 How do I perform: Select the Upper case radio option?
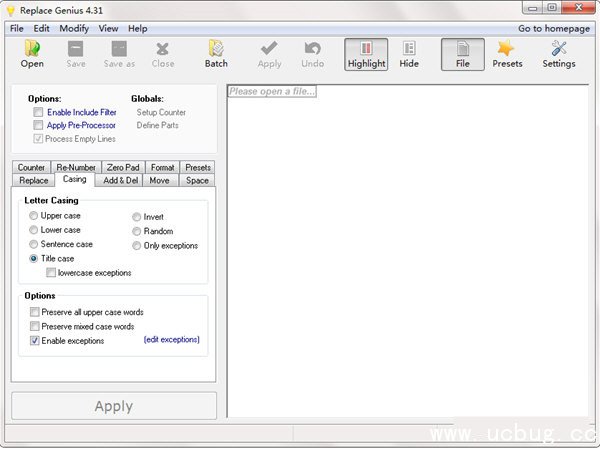point(34,216)
